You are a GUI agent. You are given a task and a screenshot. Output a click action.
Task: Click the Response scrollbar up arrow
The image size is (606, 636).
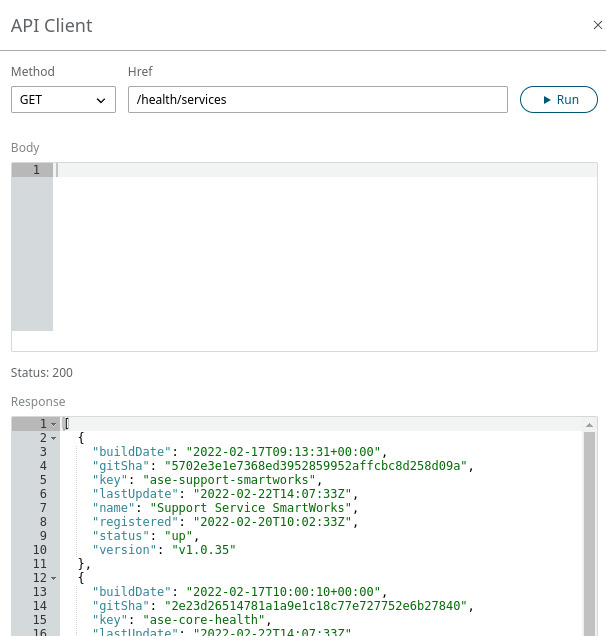coord(590,425)
